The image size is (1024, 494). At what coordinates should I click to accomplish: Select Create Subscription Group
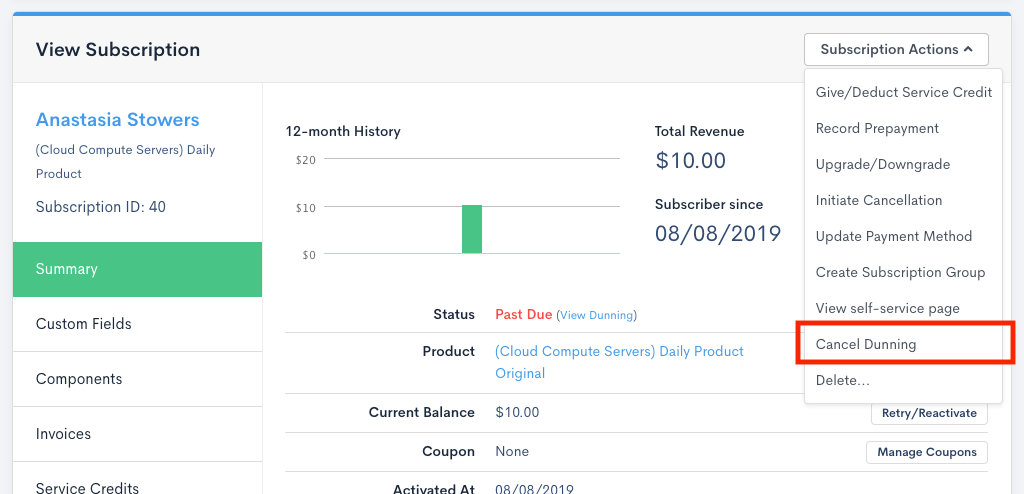click(900, 272)
